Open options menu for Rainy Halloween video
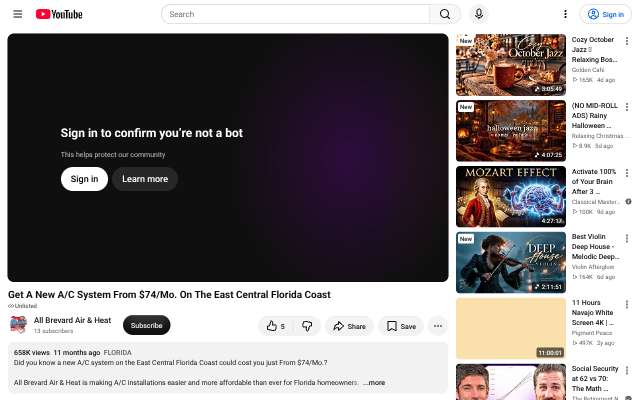The width and height of the screenshot is (640, 400). click(x=627, y=107)
